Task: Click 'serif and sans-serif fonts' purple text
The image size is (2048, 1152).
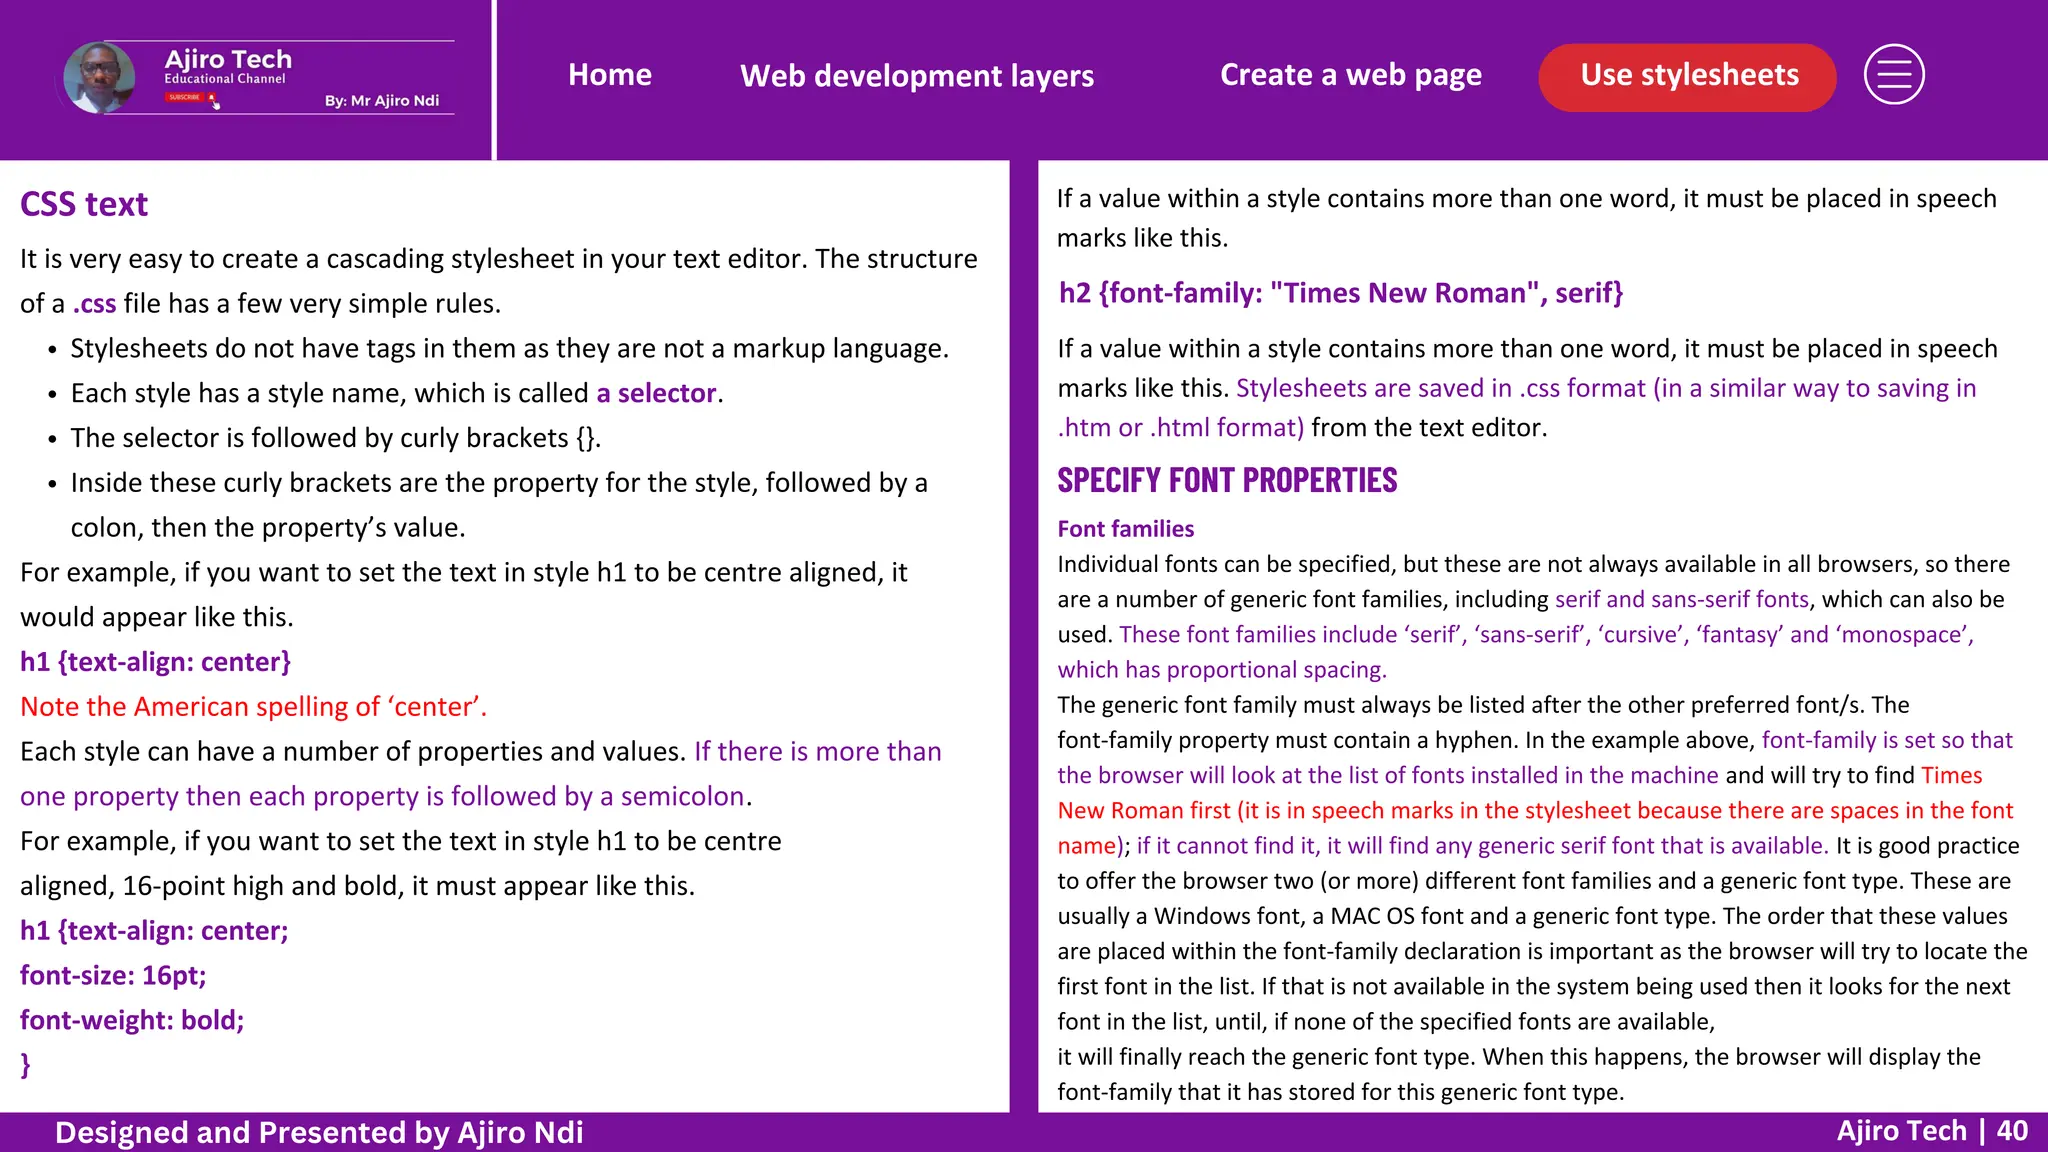Action: coord(1681,599)
